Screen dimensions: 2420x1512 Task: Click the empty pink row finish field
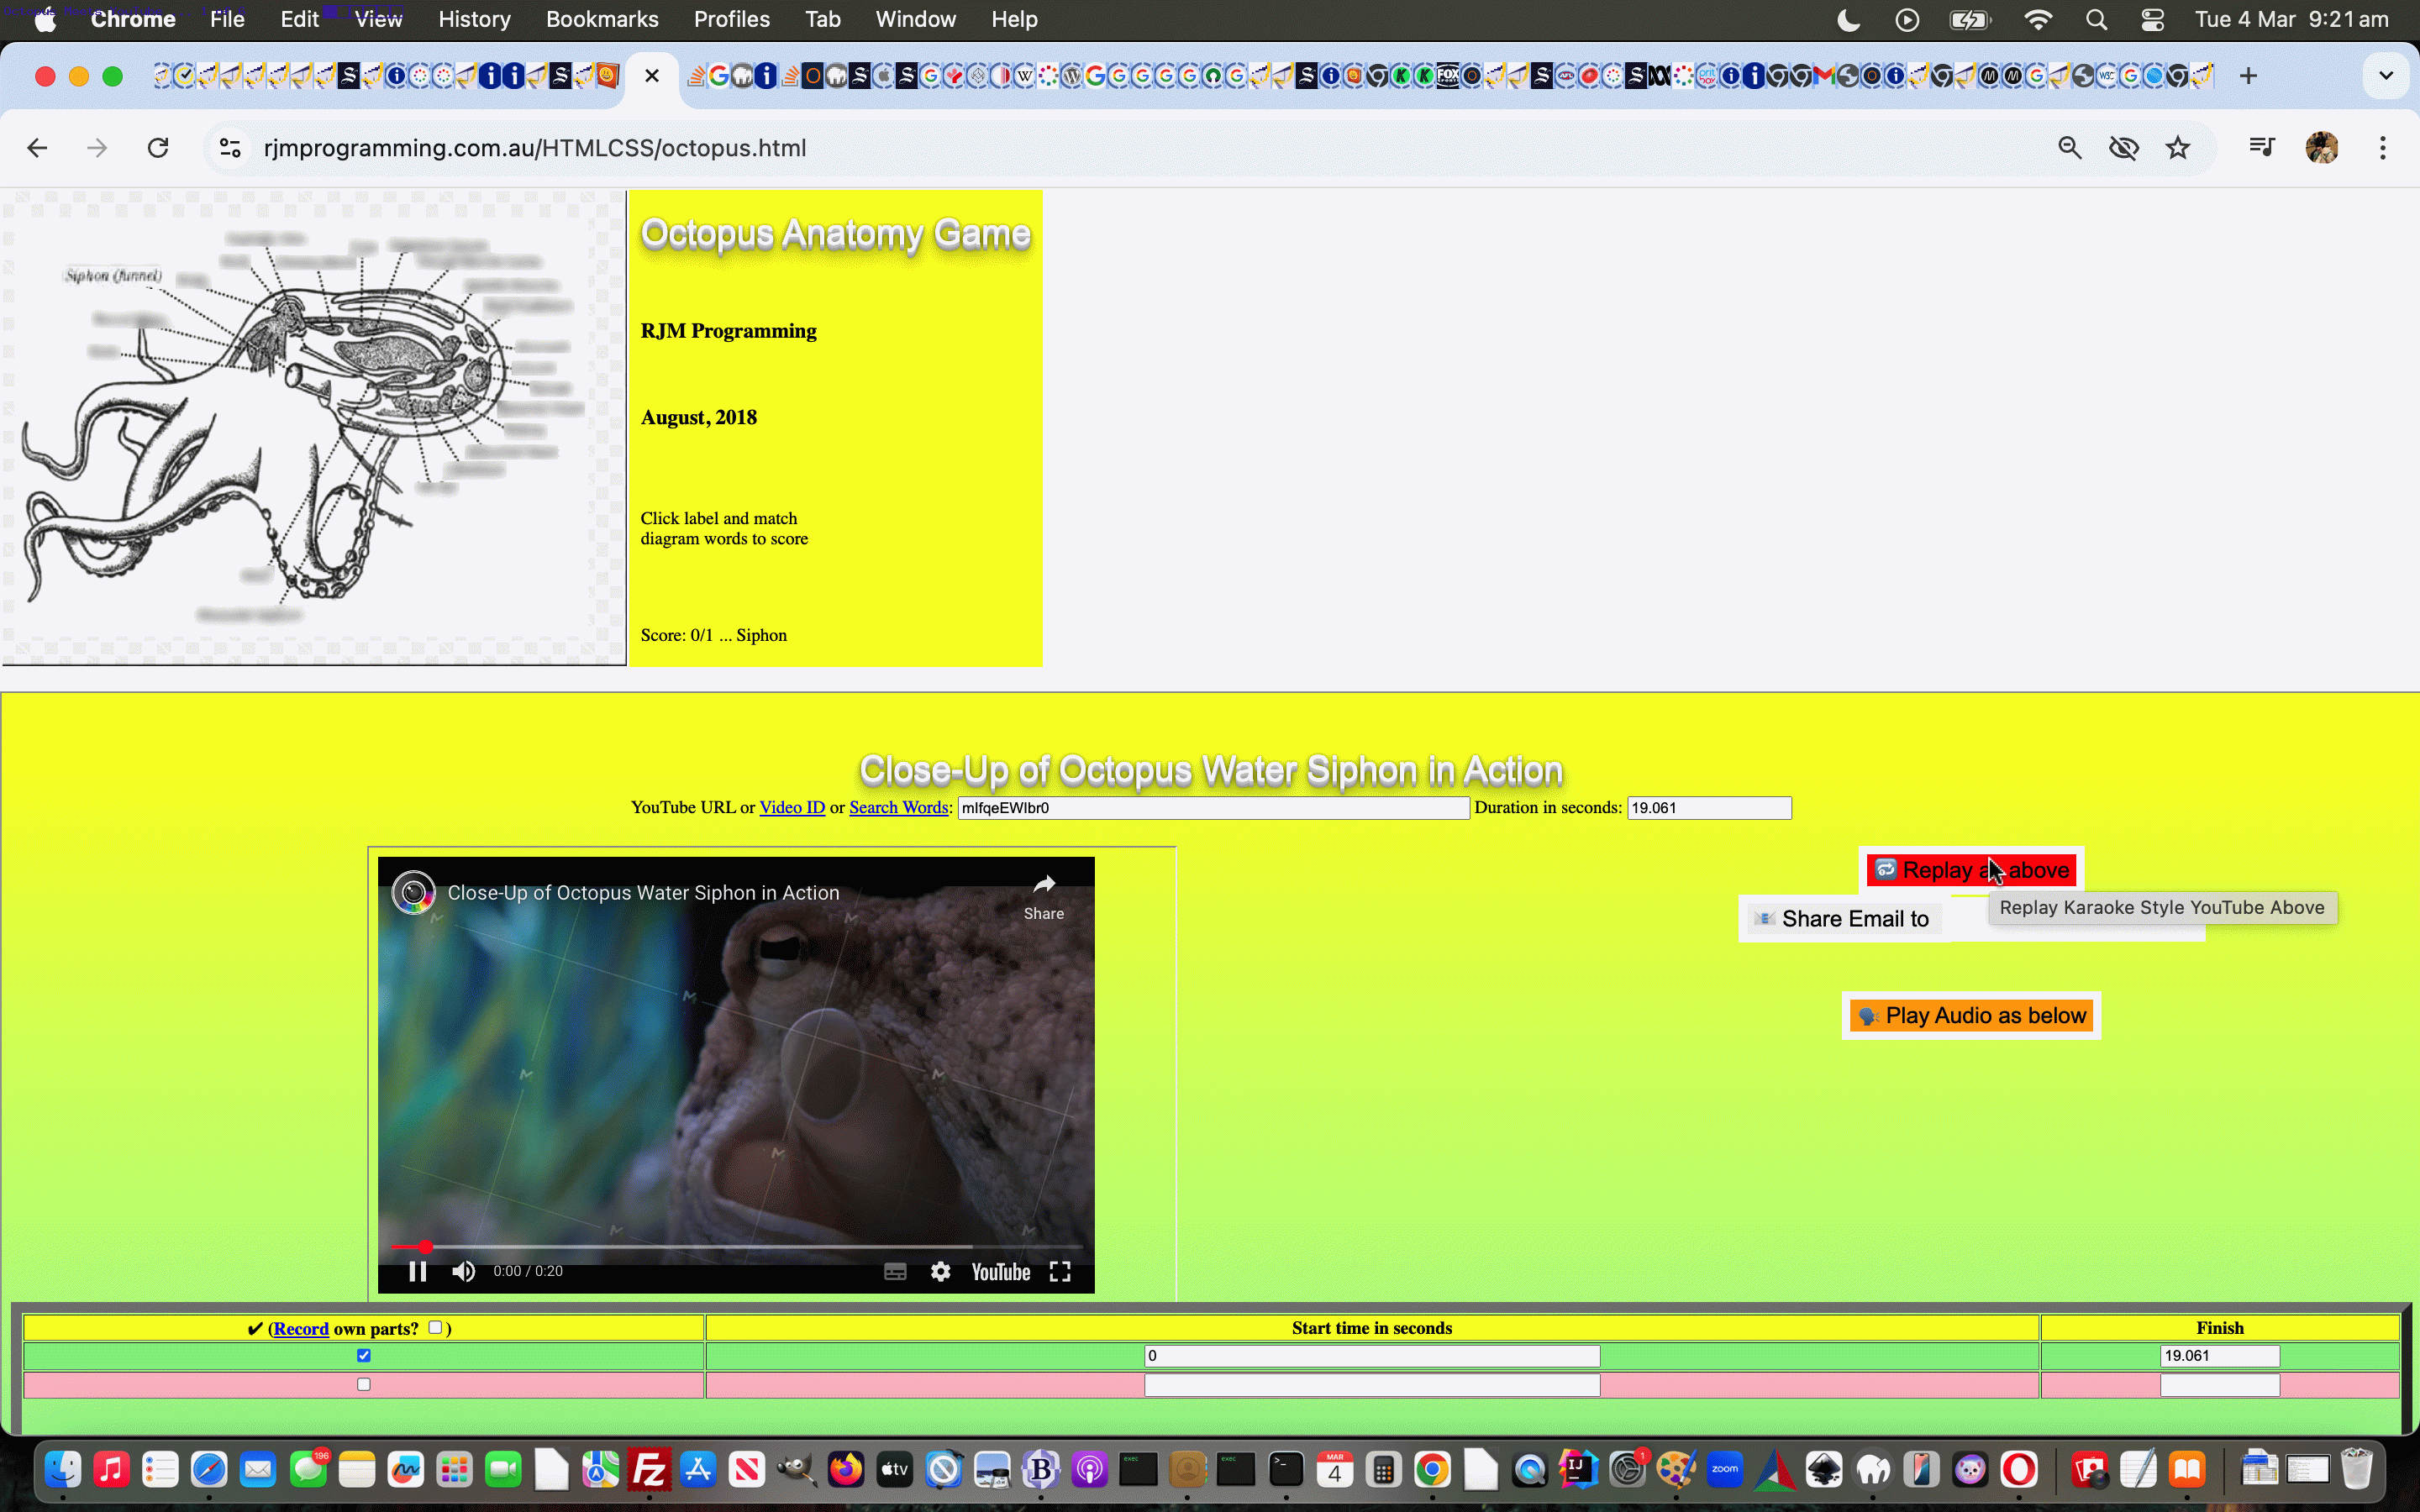pos(2219,1385)
